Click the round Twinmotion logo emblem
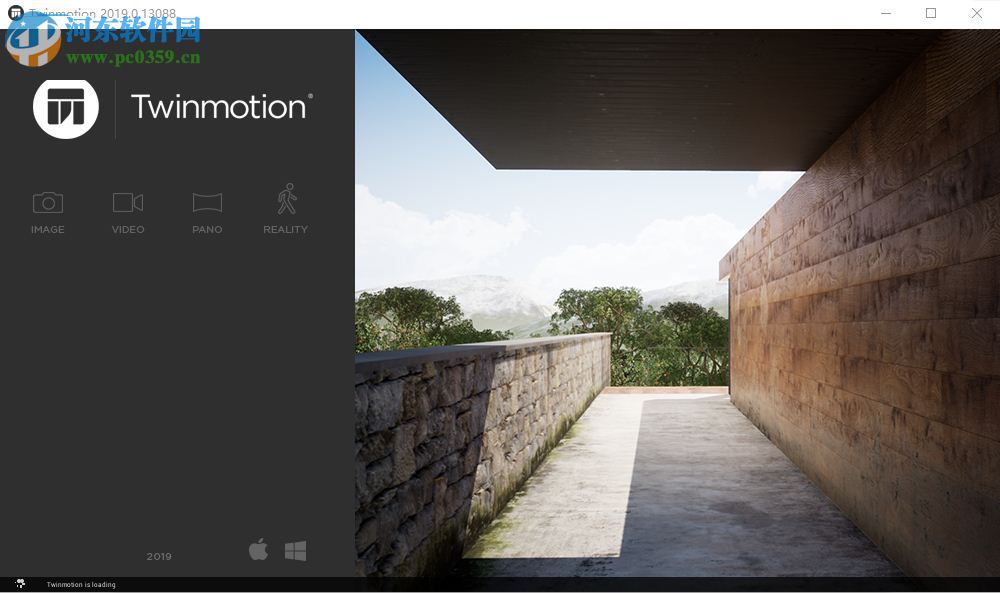This screenshot has width=1000, height=593. click(x=66, y=108)
